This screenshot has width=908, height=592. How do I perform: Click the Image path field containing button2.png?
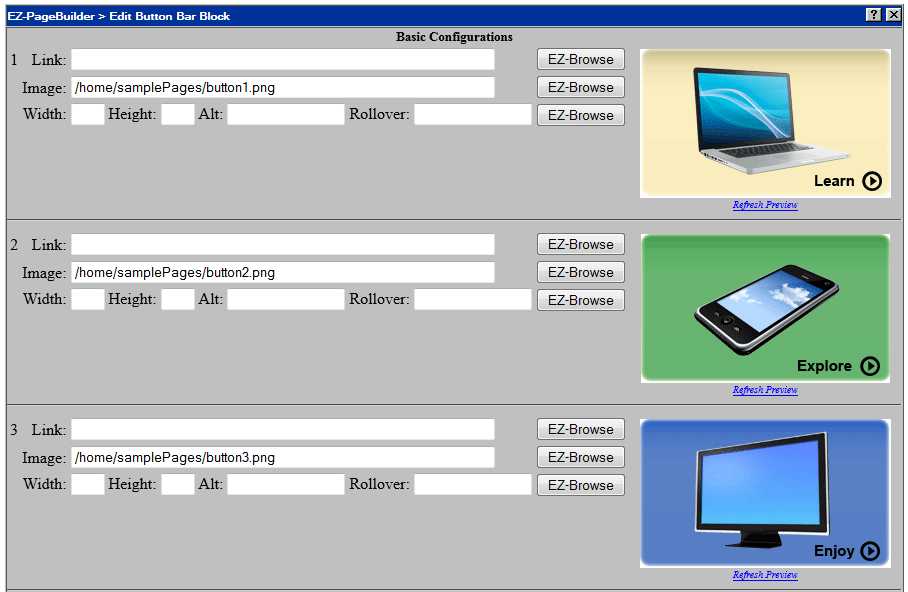pos(283,272)
